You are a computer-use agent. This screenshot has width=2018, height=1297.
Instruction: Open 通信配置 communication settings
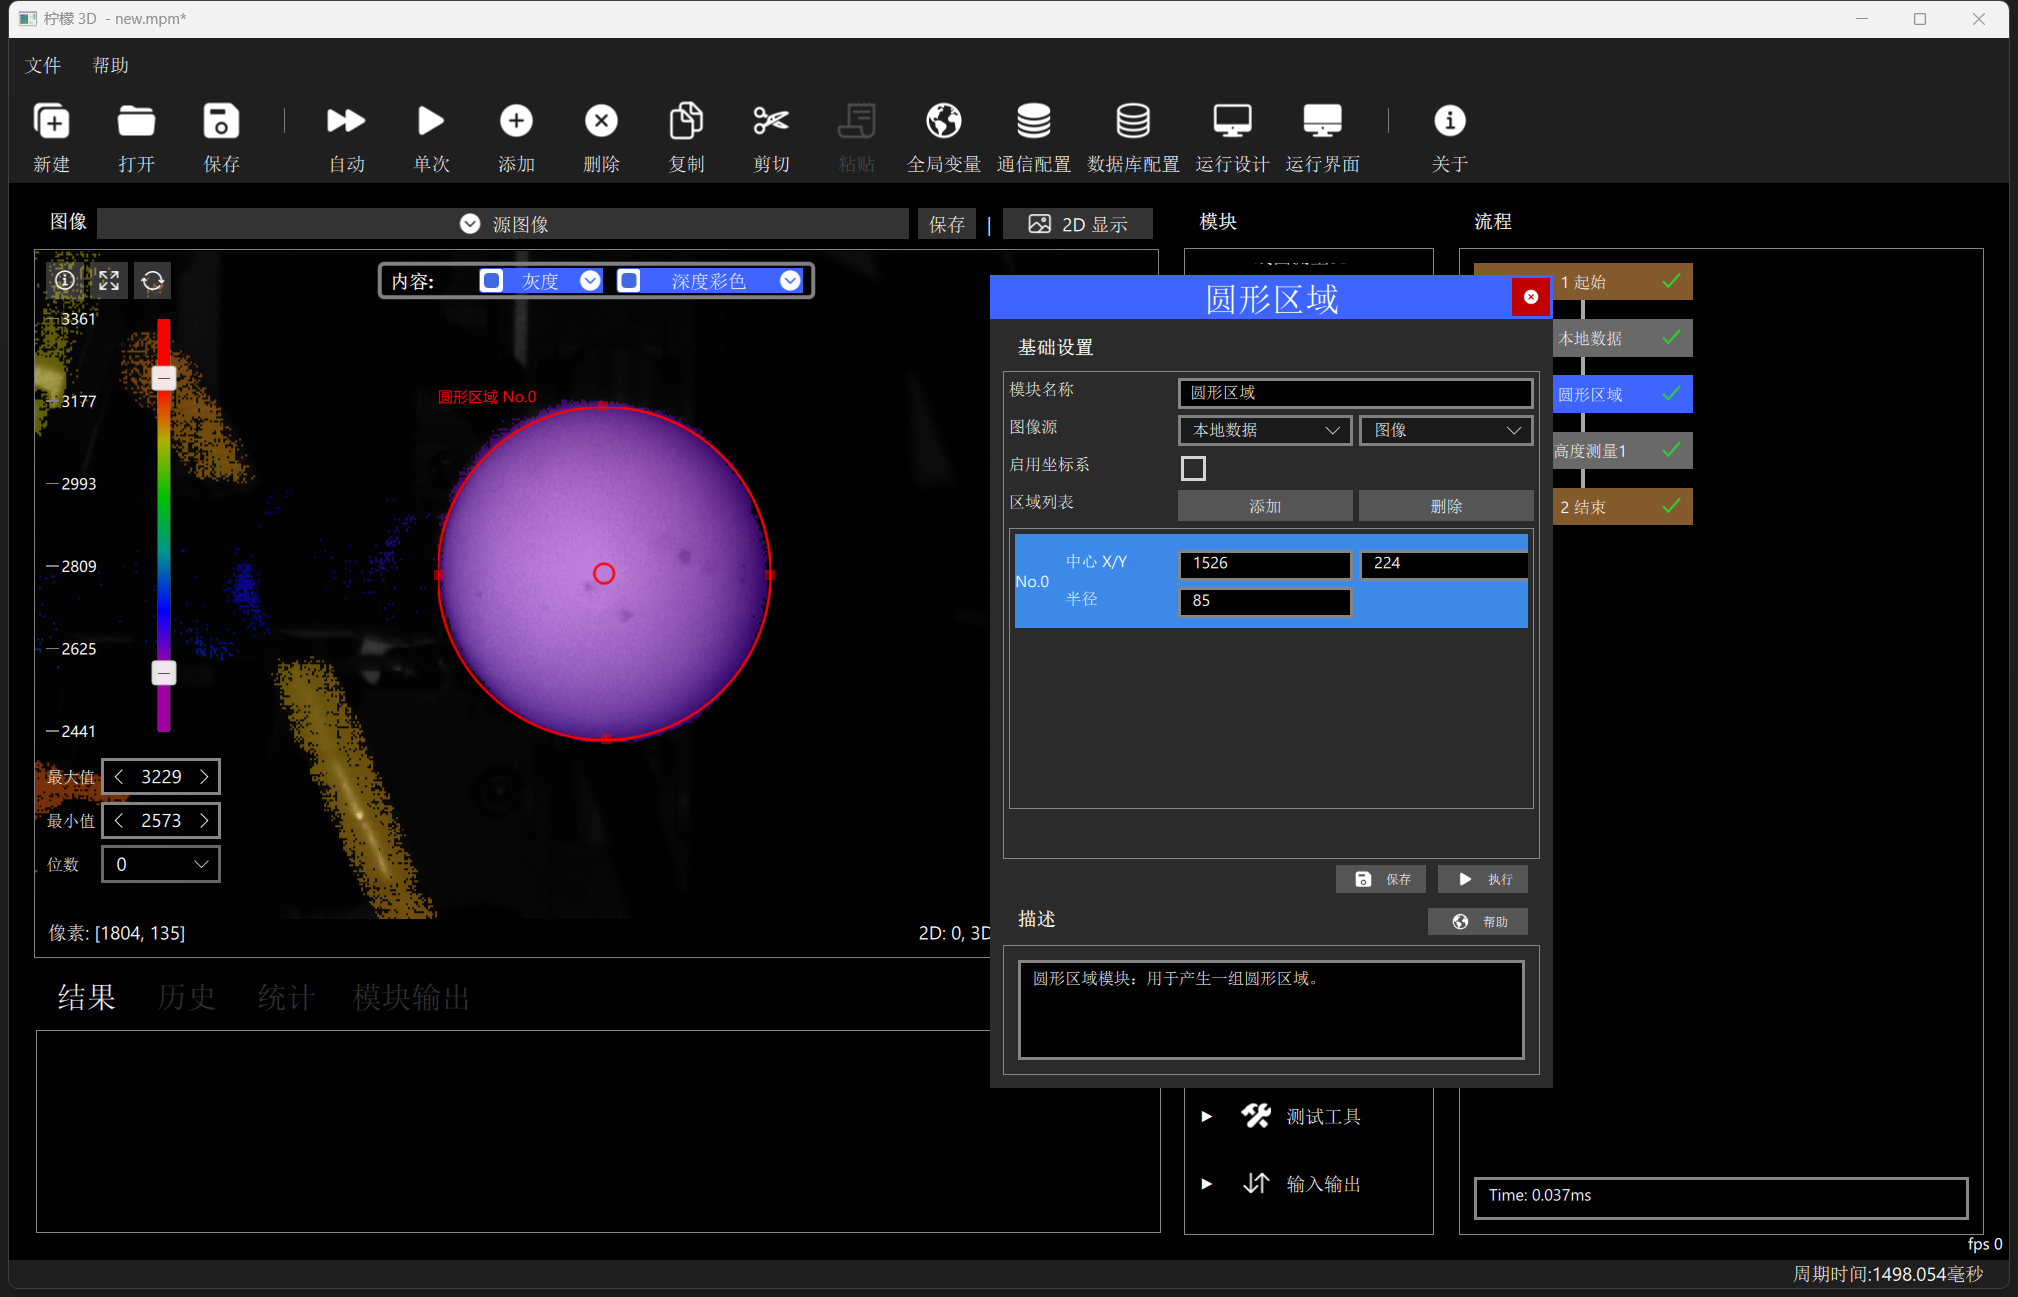pos(1033,121)
